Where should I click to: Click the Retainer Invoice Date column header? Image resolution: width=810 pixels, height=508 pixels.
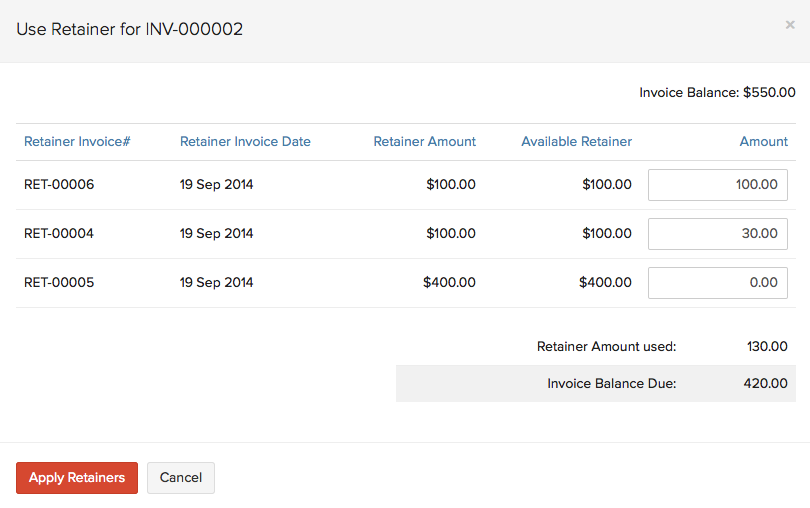245,142
